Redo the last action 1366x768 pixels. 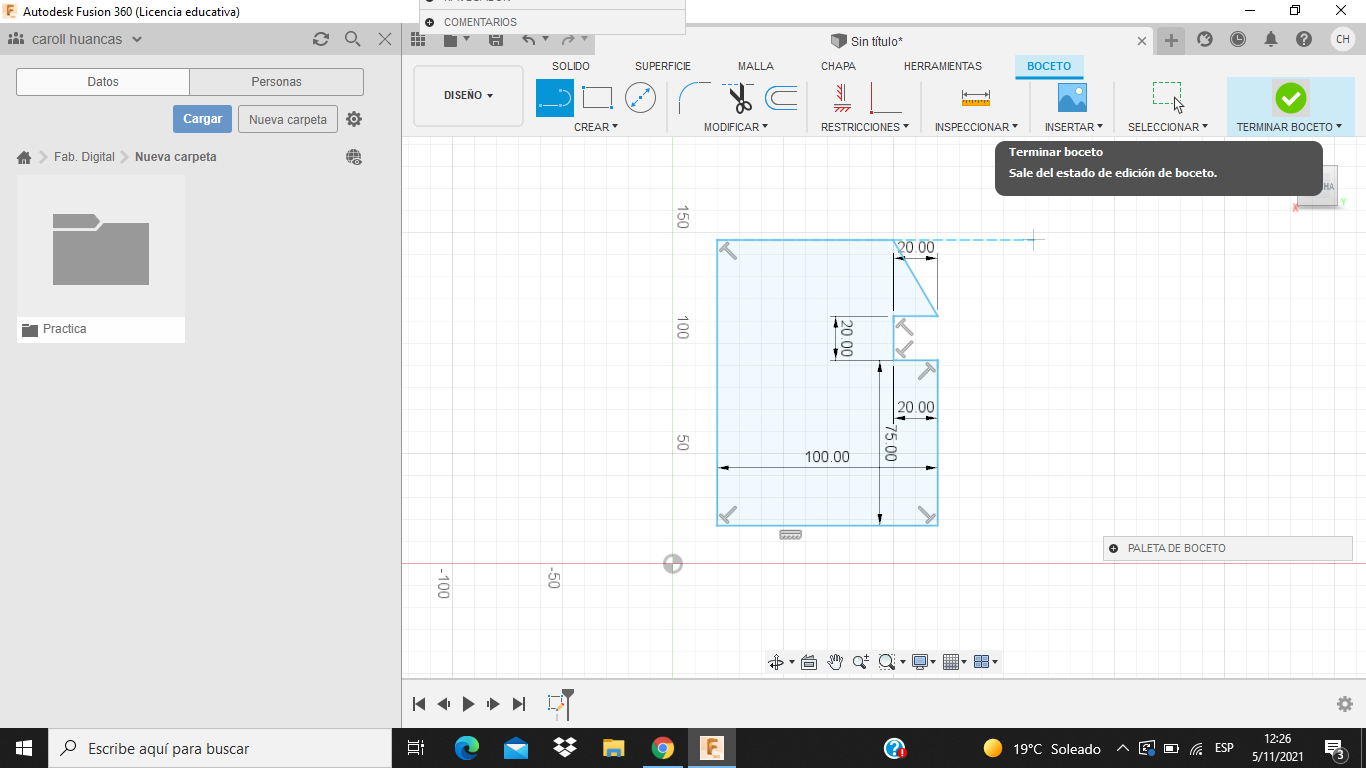568,40
